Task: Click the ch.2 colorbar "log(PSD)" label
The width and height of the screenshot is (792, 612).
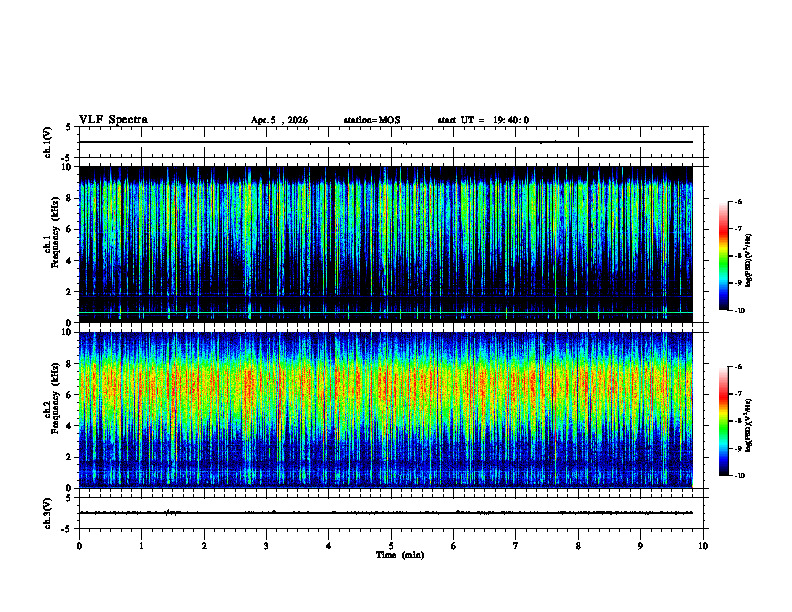Action: tap(749, 425)
